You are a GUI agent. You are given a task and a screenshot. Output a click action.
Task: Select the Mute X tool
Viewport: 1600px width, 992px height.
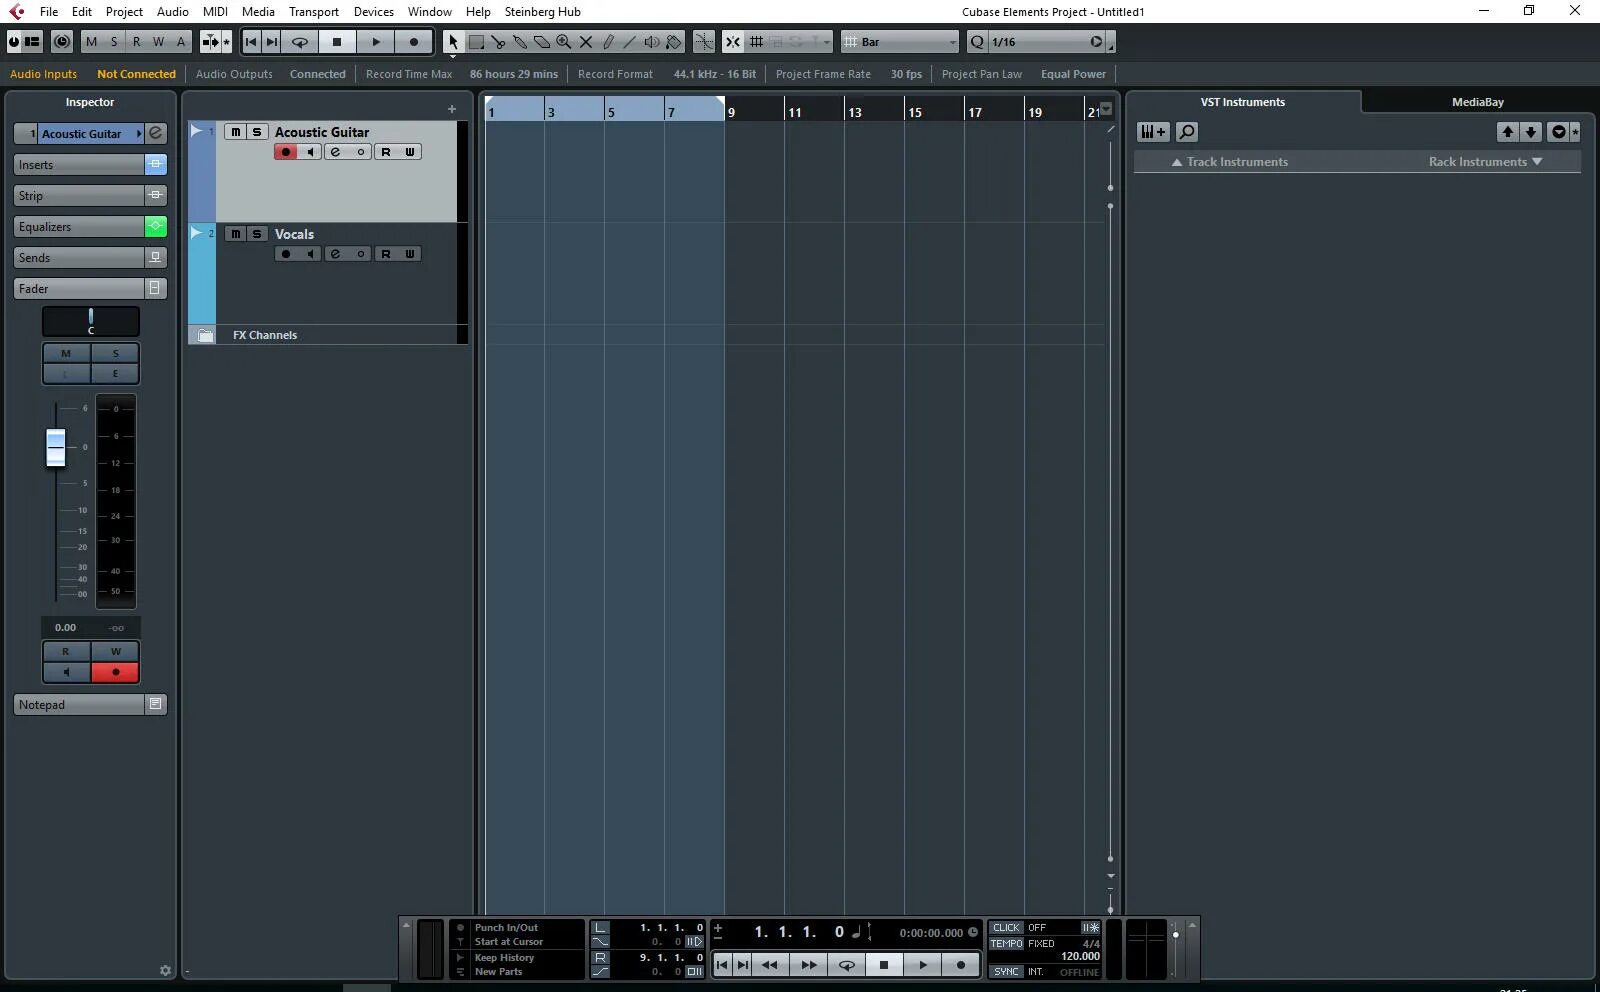[586, 42]
